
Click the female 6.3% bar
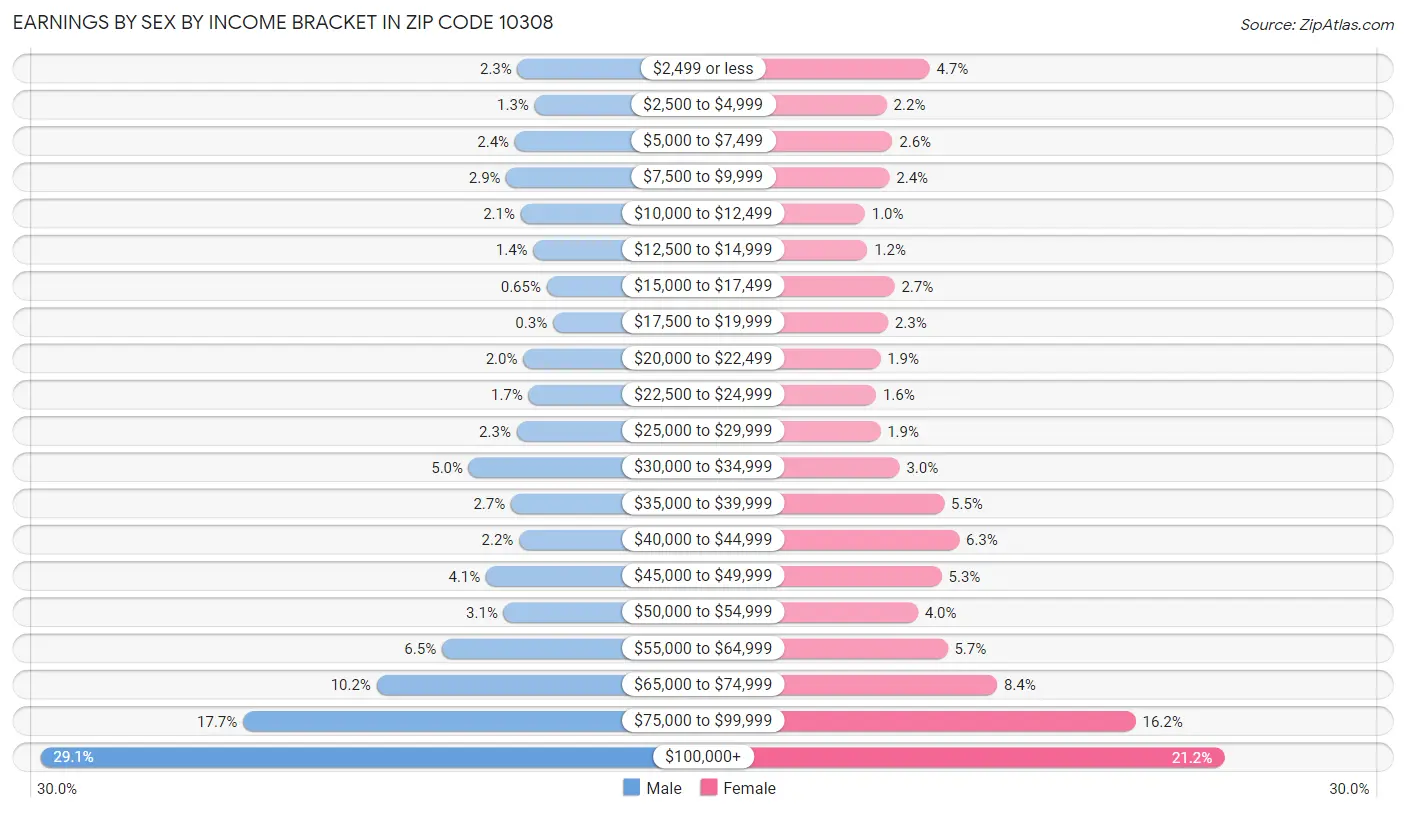870,540
